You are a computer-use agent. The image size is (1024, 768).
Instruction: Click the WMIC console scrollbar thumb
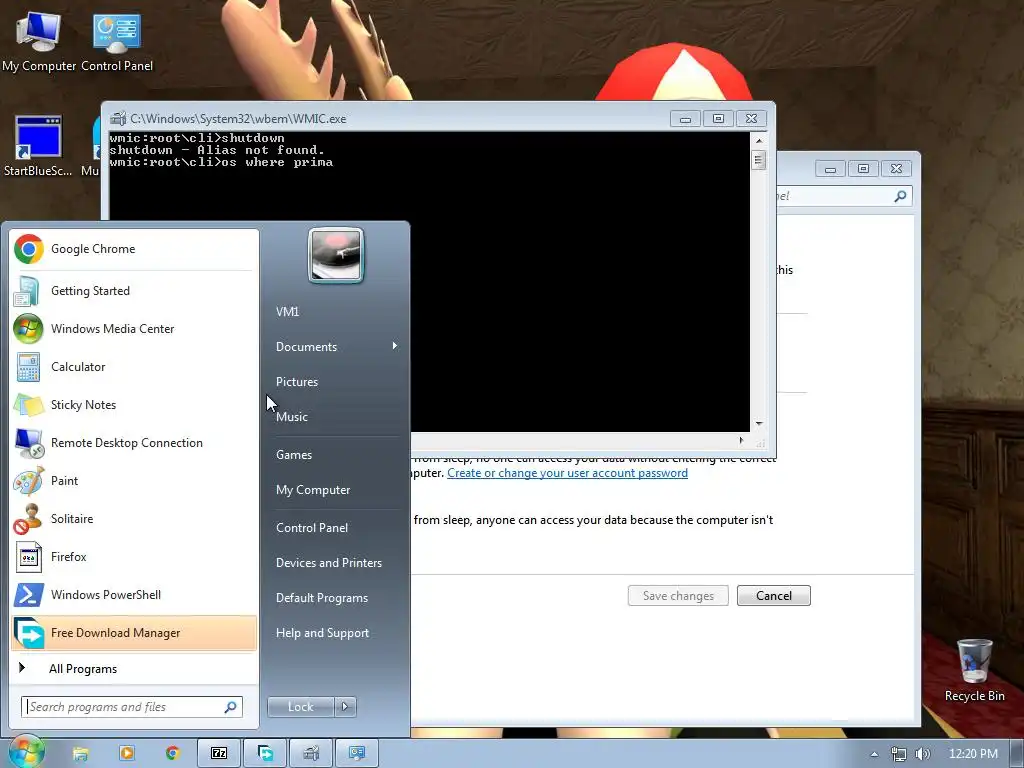(x=758, y=160)
